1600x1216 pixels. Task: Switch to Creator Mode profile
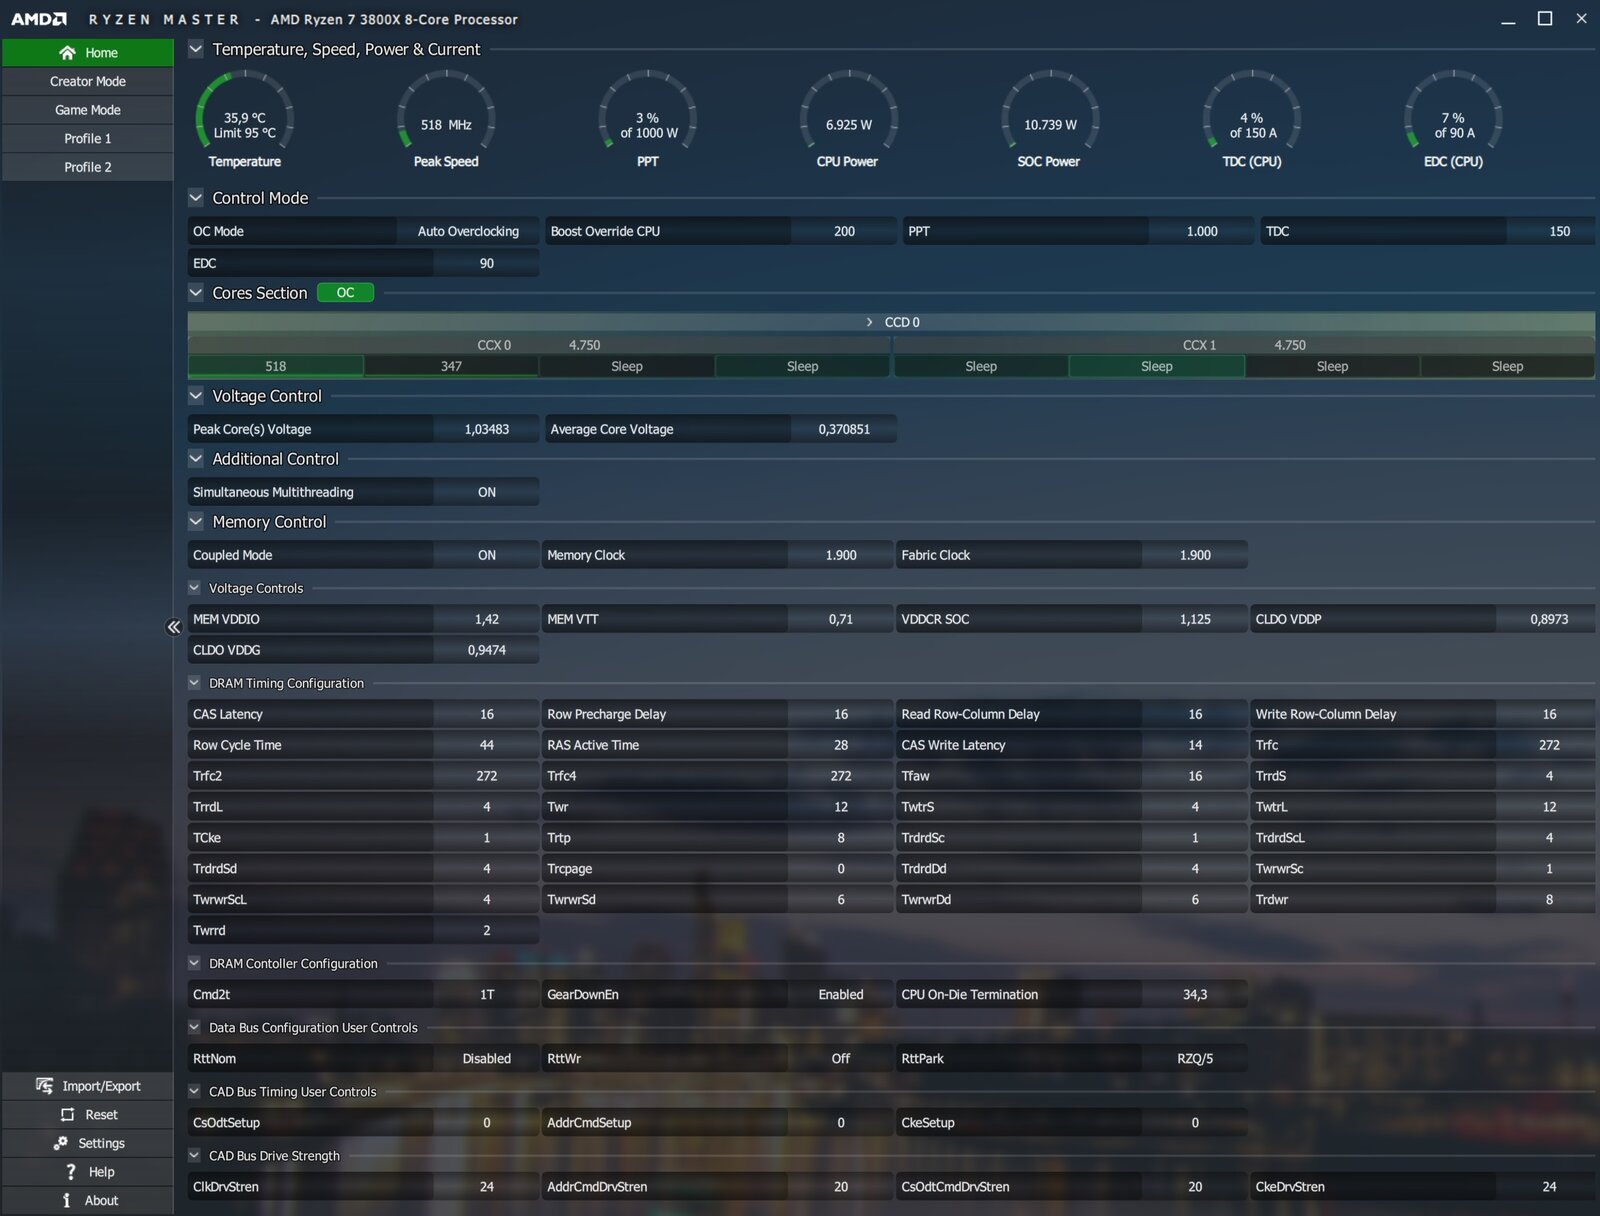[x=88, y=81]
